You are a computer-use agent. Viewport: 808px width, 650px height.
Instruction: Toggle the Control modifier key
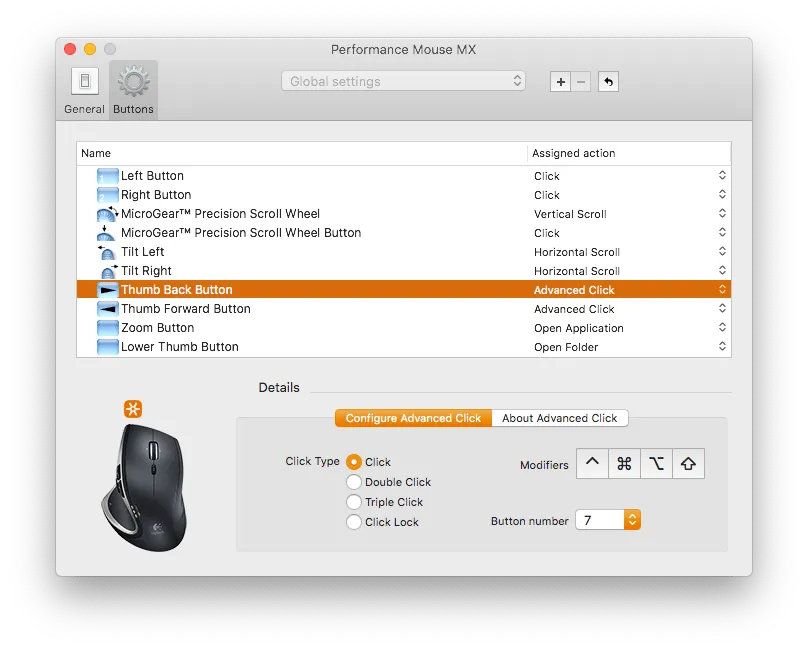pos(592,464)
